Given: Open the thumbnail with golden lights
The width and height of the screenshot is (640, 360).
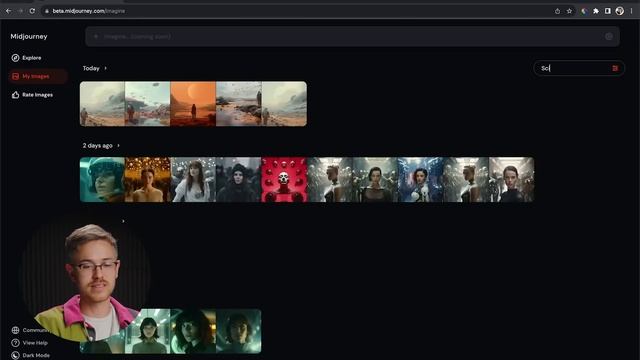Looking at the screenshot, I should [x=147, y=180].
